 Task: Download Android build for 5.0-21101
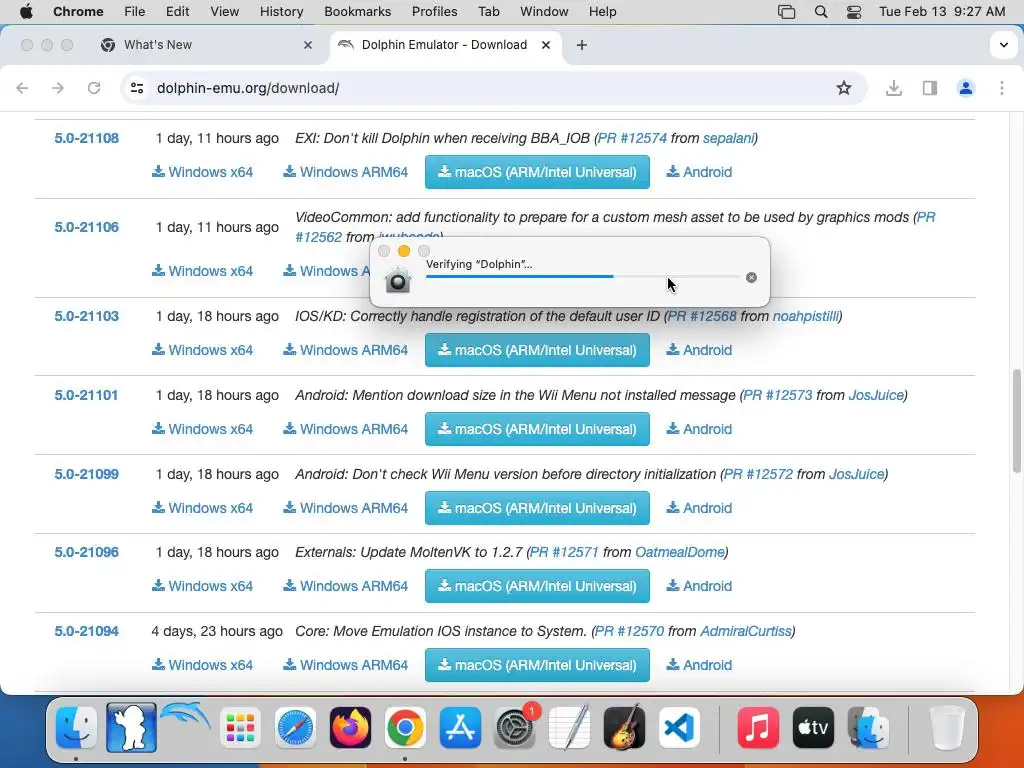pos(699,429)
